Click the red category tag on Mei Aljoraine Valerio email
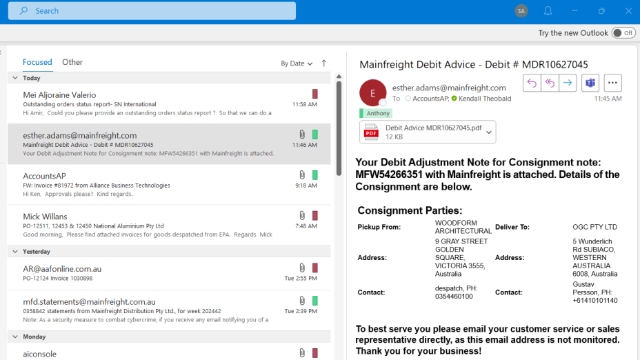Viewport: 640px width, 360px height. [x=315, y=94]
